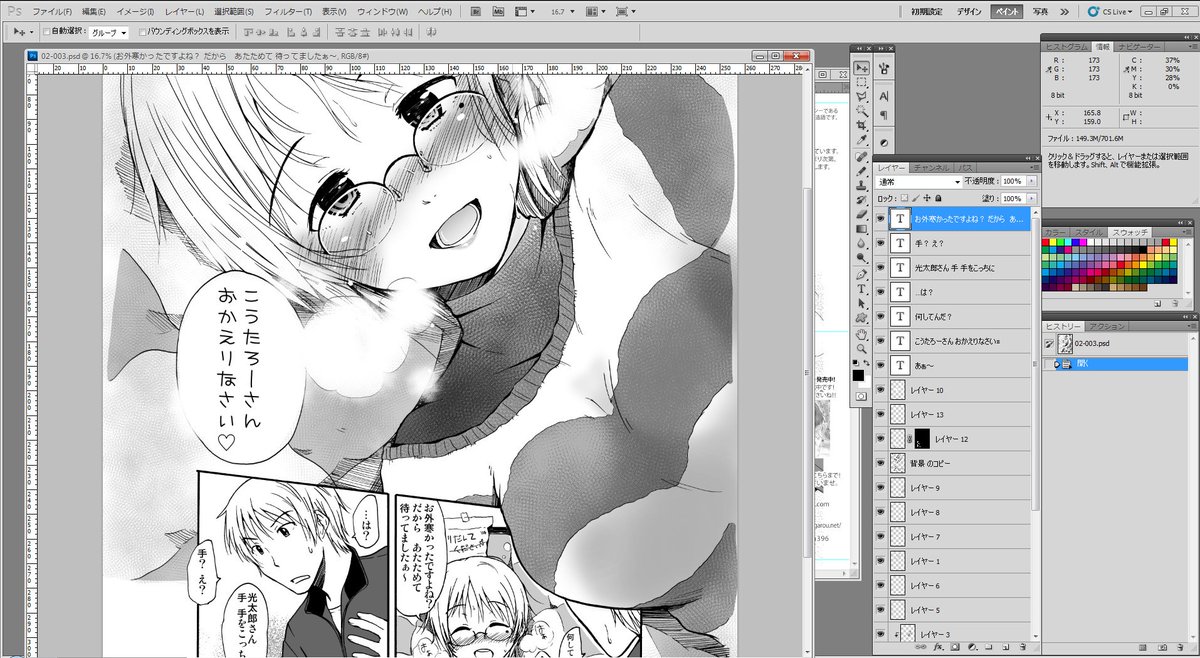This screenshot has height=658, width=1200.
Task: Select the Rectangular Marquee tool
Action: click(x=862, y=83)
